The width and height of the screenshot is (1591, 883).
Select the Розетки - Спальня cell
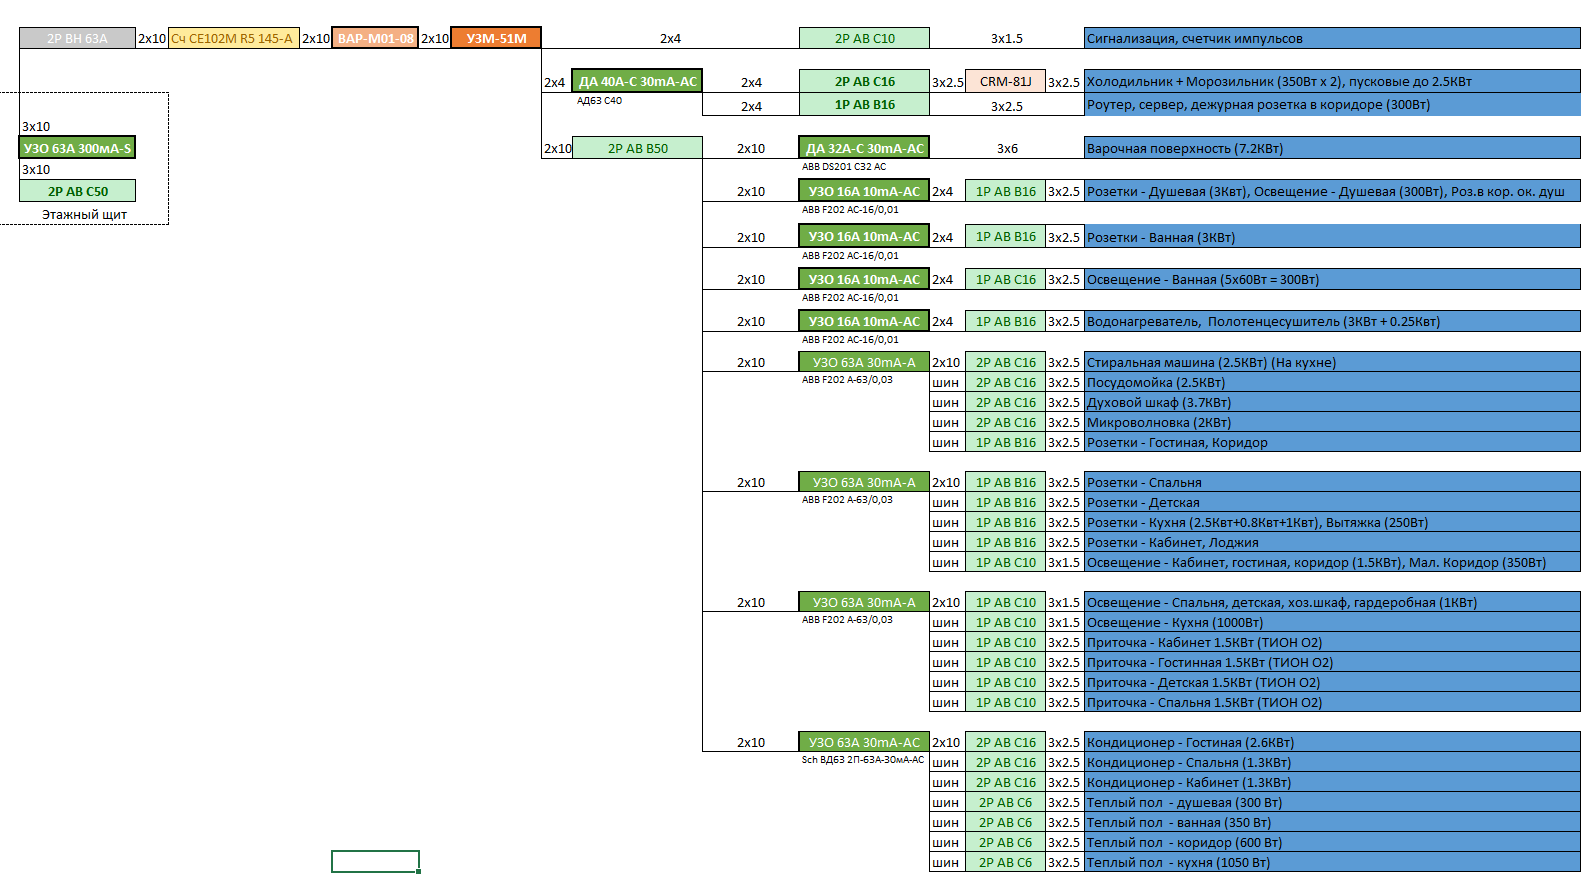(1332, 482)
